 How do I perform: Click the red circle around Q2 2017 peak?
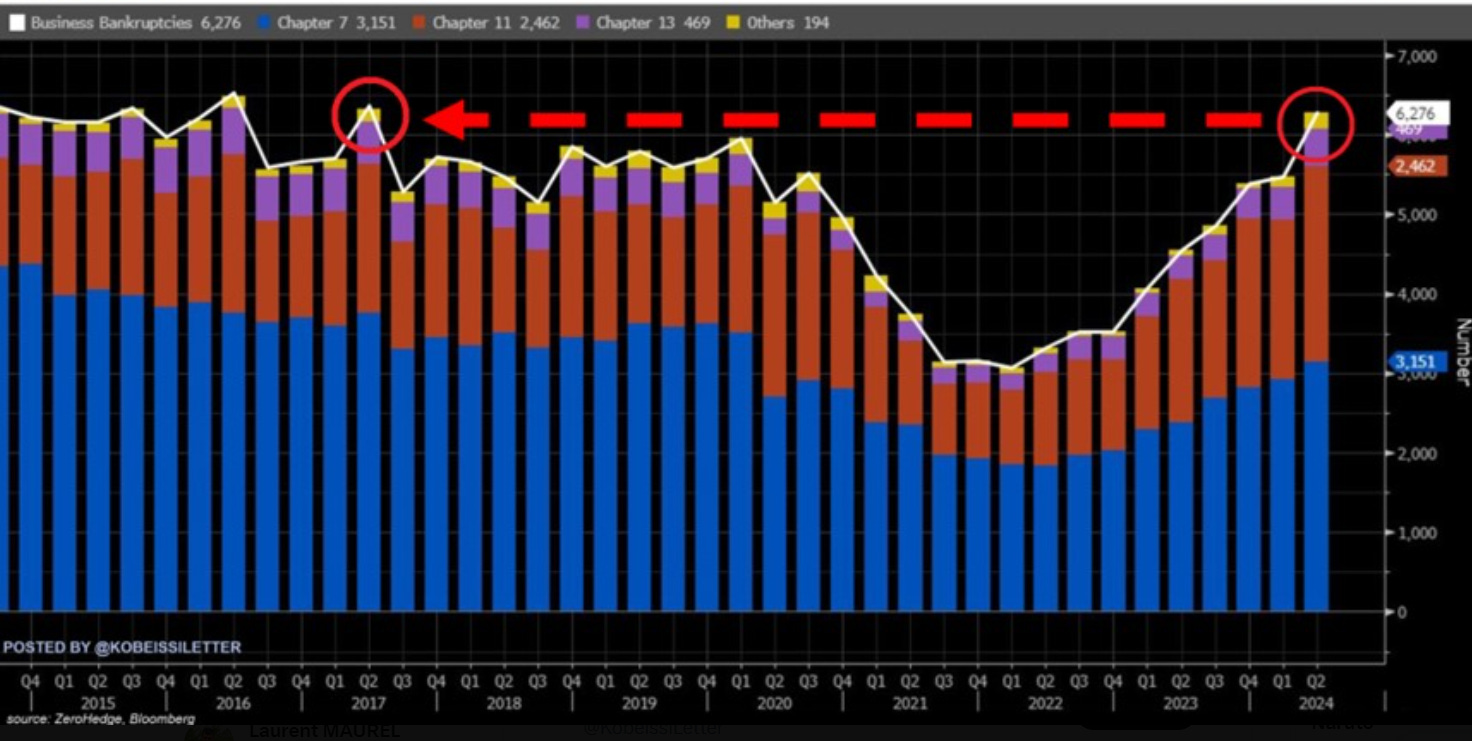371,115
